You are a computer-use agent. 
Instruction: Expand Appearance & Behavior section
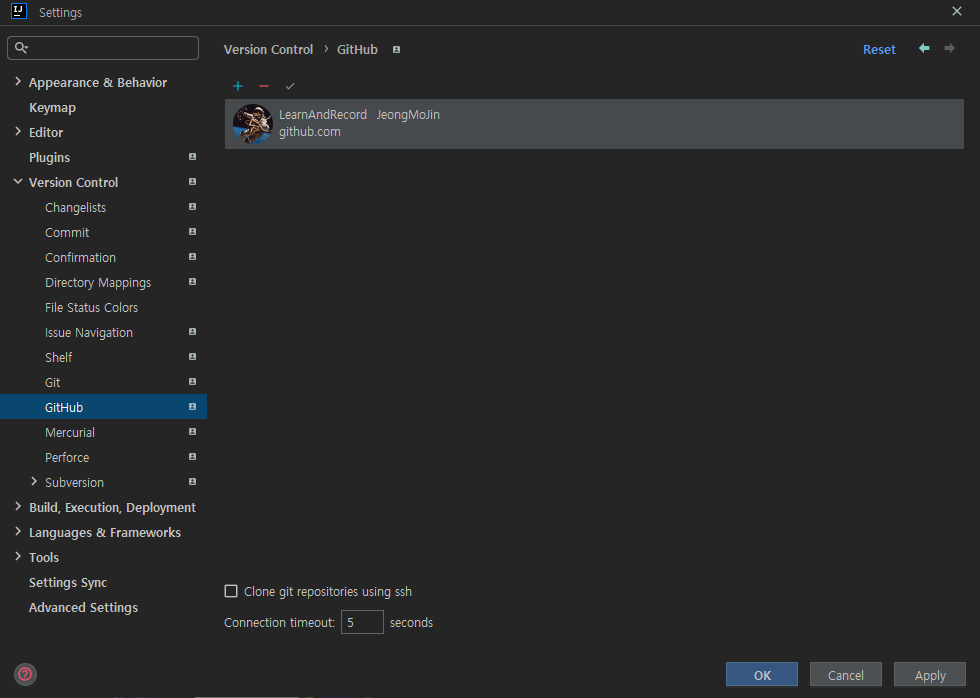pyautogui.click(x=18, y=81)
